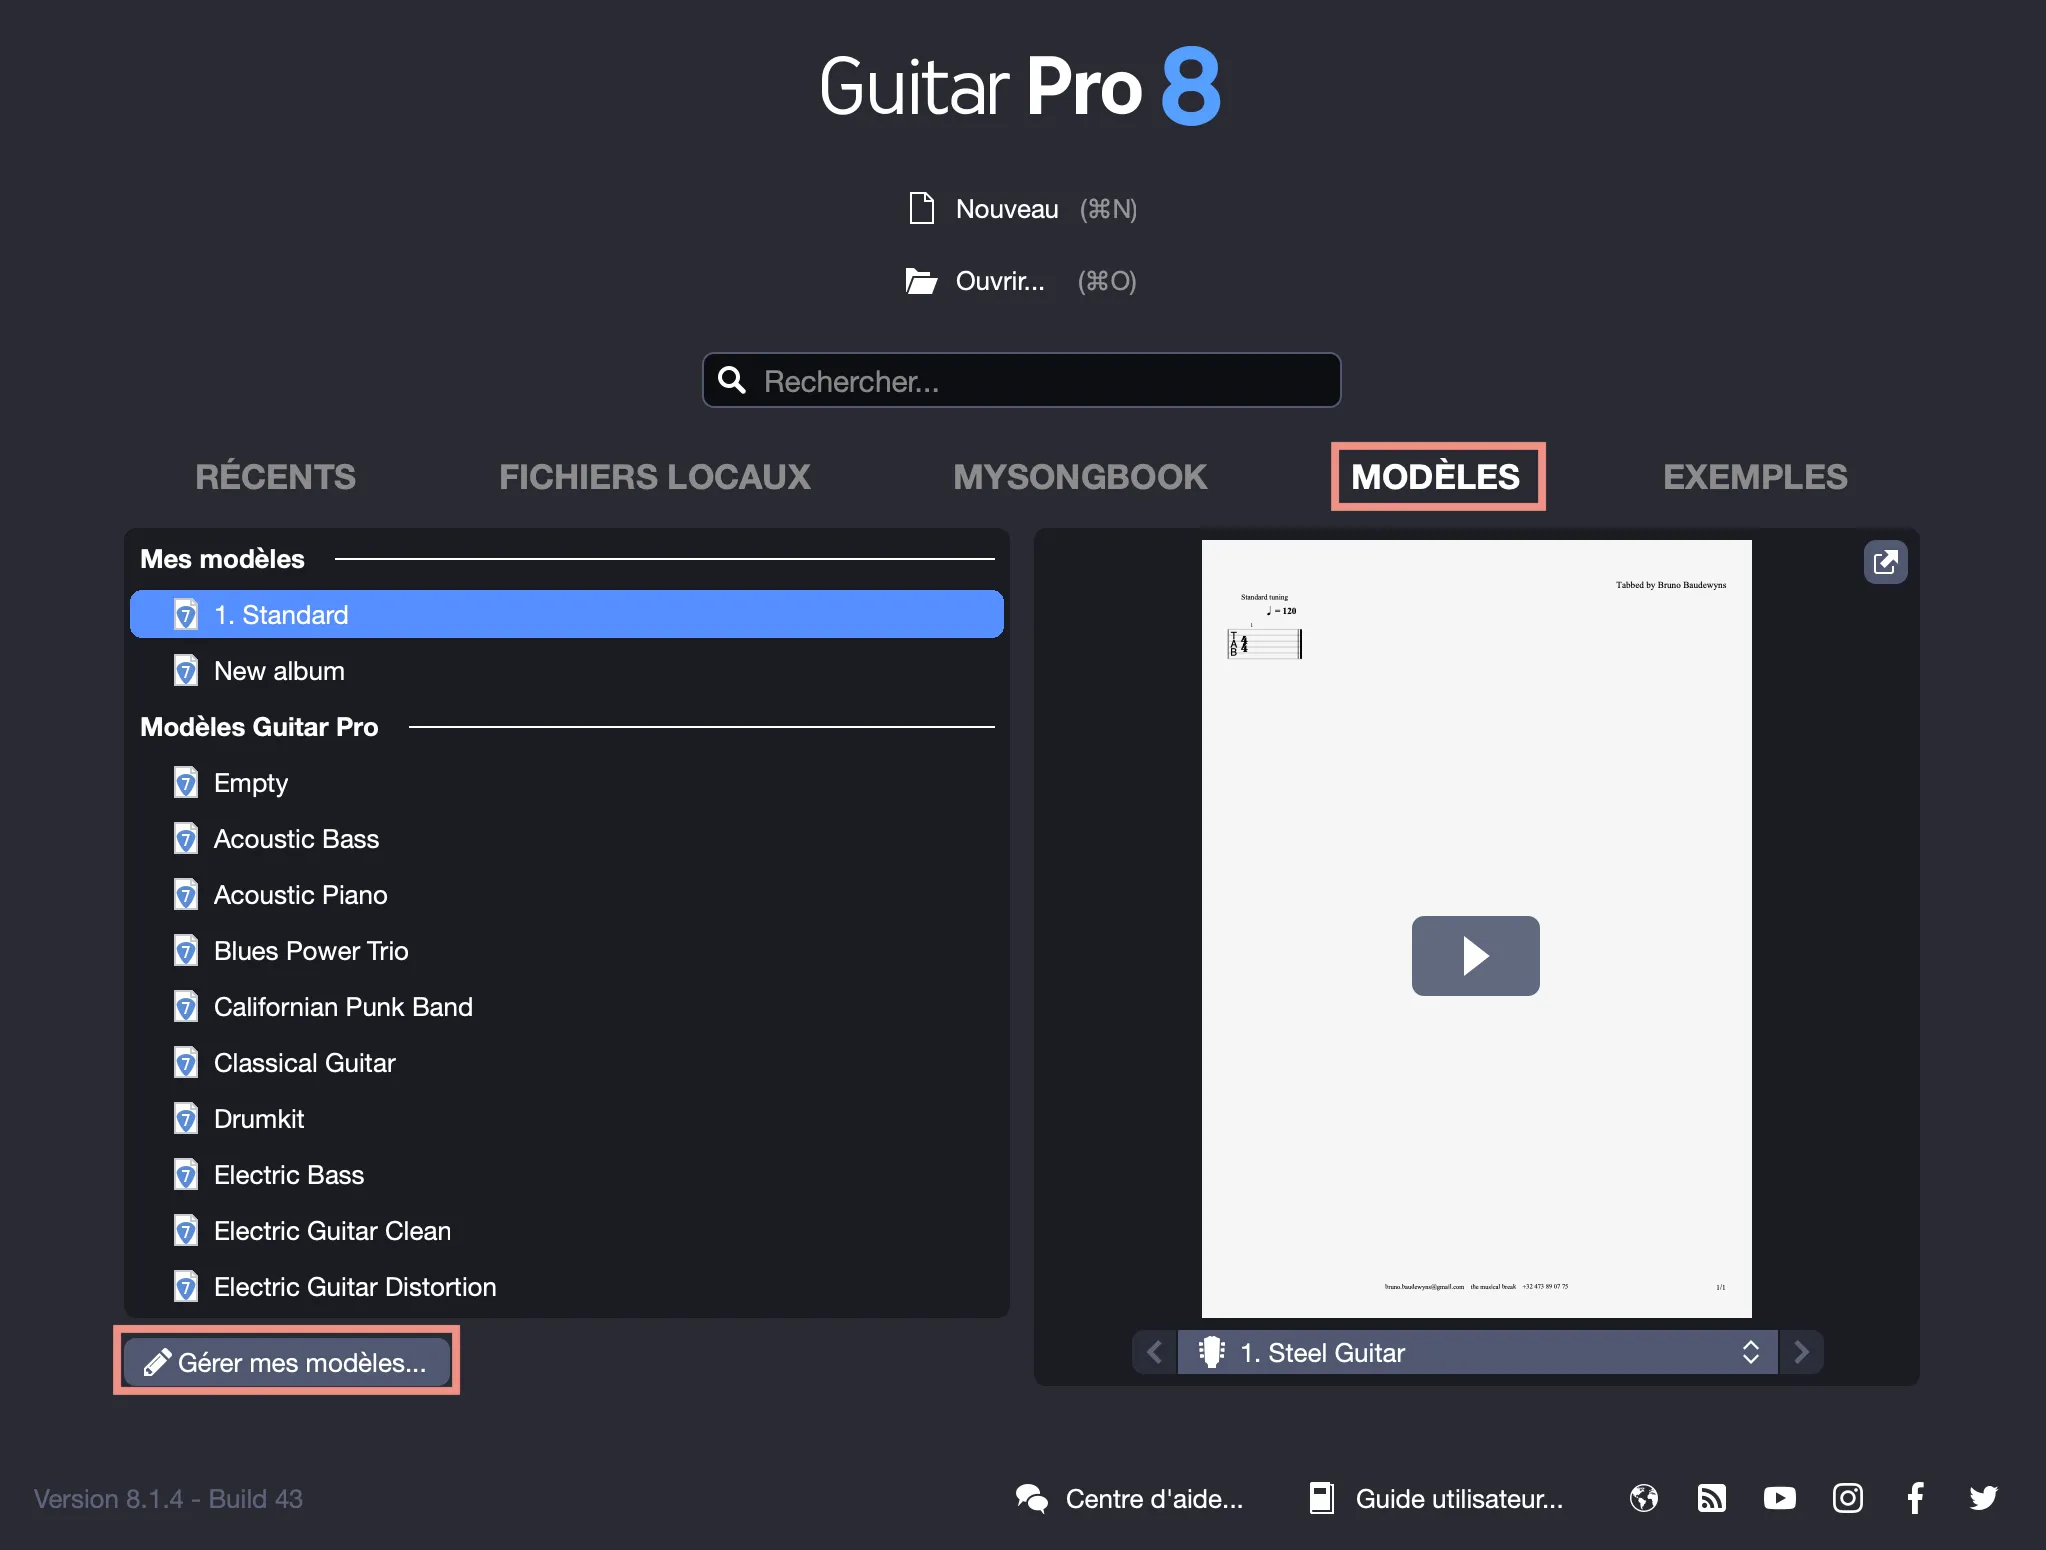Open the 1. Steel Guitar track dropdown
2046x1550 pixels.
(1477, 1352)
